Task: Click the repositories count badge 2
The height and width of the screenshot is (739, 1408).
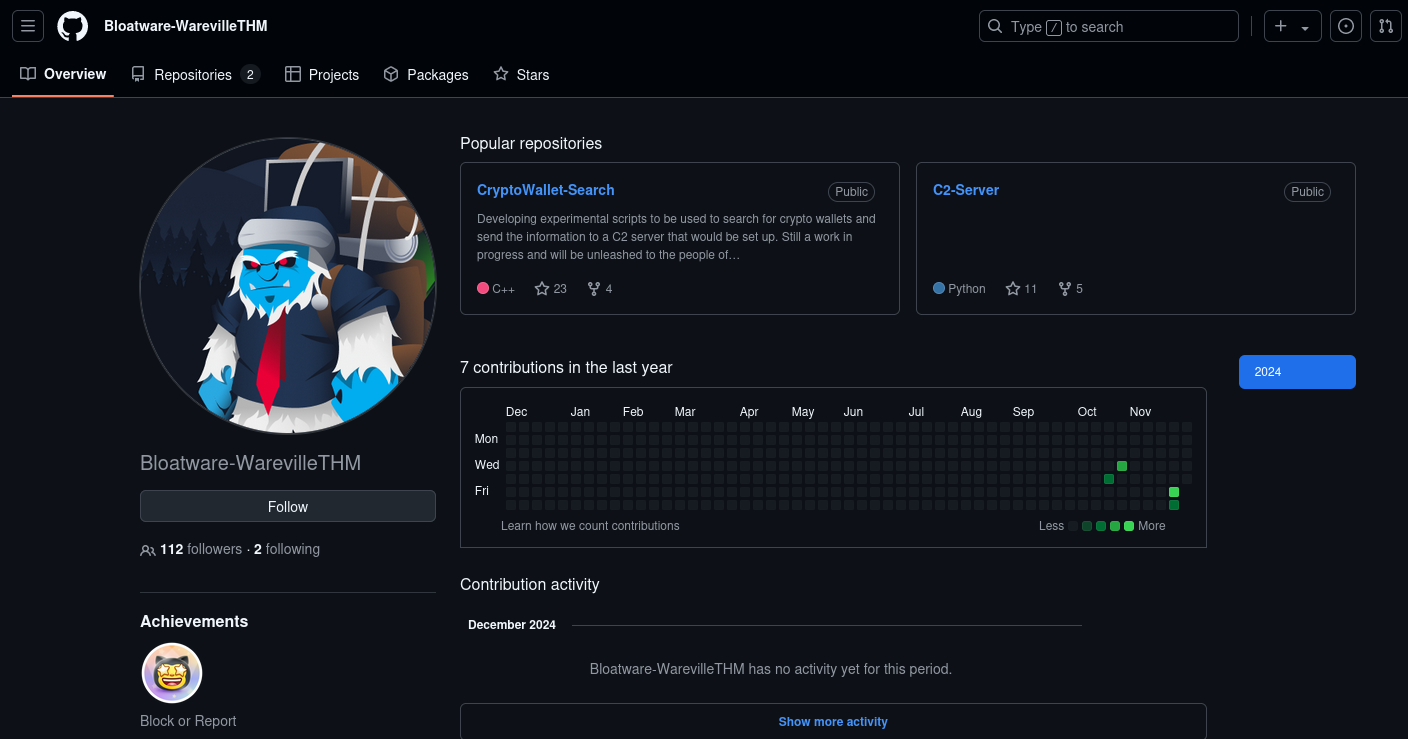Action: pyautogui.click(x=250, y=74)
